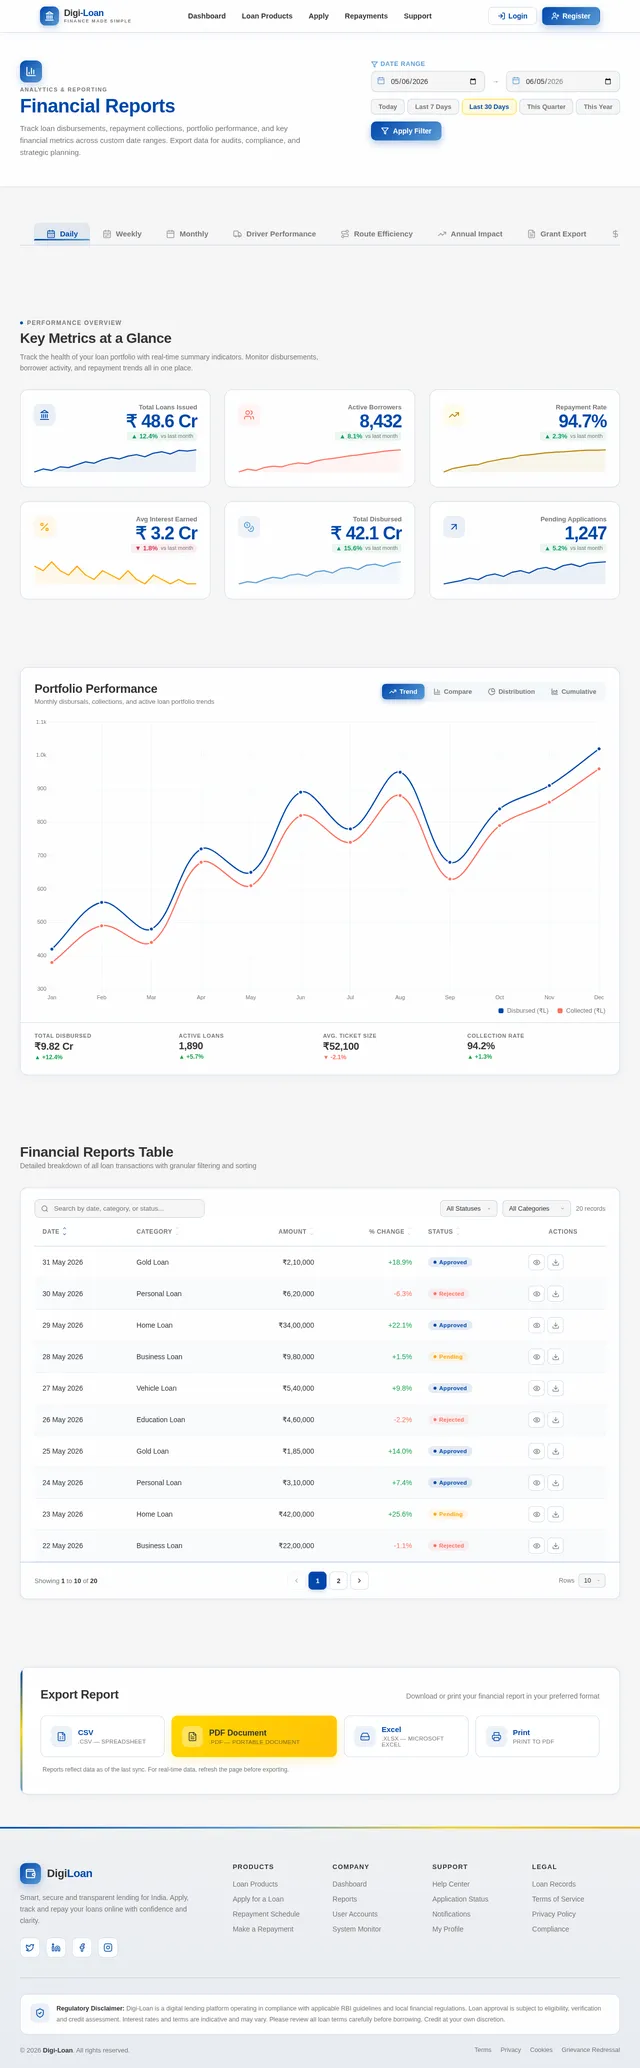This screenshot has width=640, height=2068.
Task: Select the Last 7 Days range chip
Action: click(433, 107)
